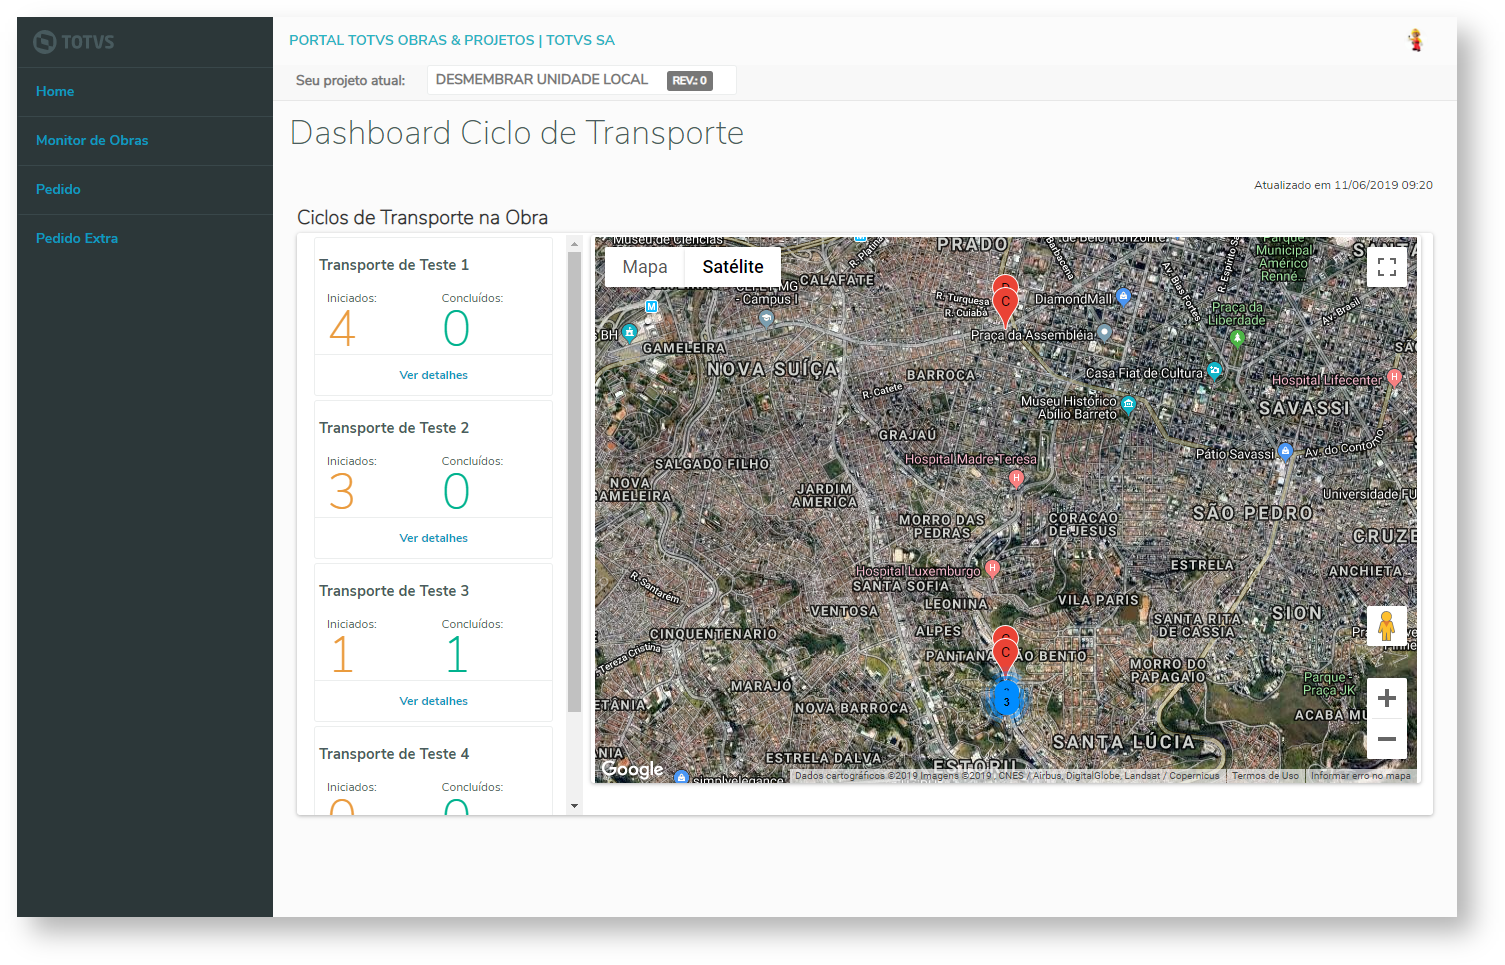The height and width of the screenshot is (965, 1505).
Task: Click the TOTVS logo in the sidebar
Action: [74, 42]
